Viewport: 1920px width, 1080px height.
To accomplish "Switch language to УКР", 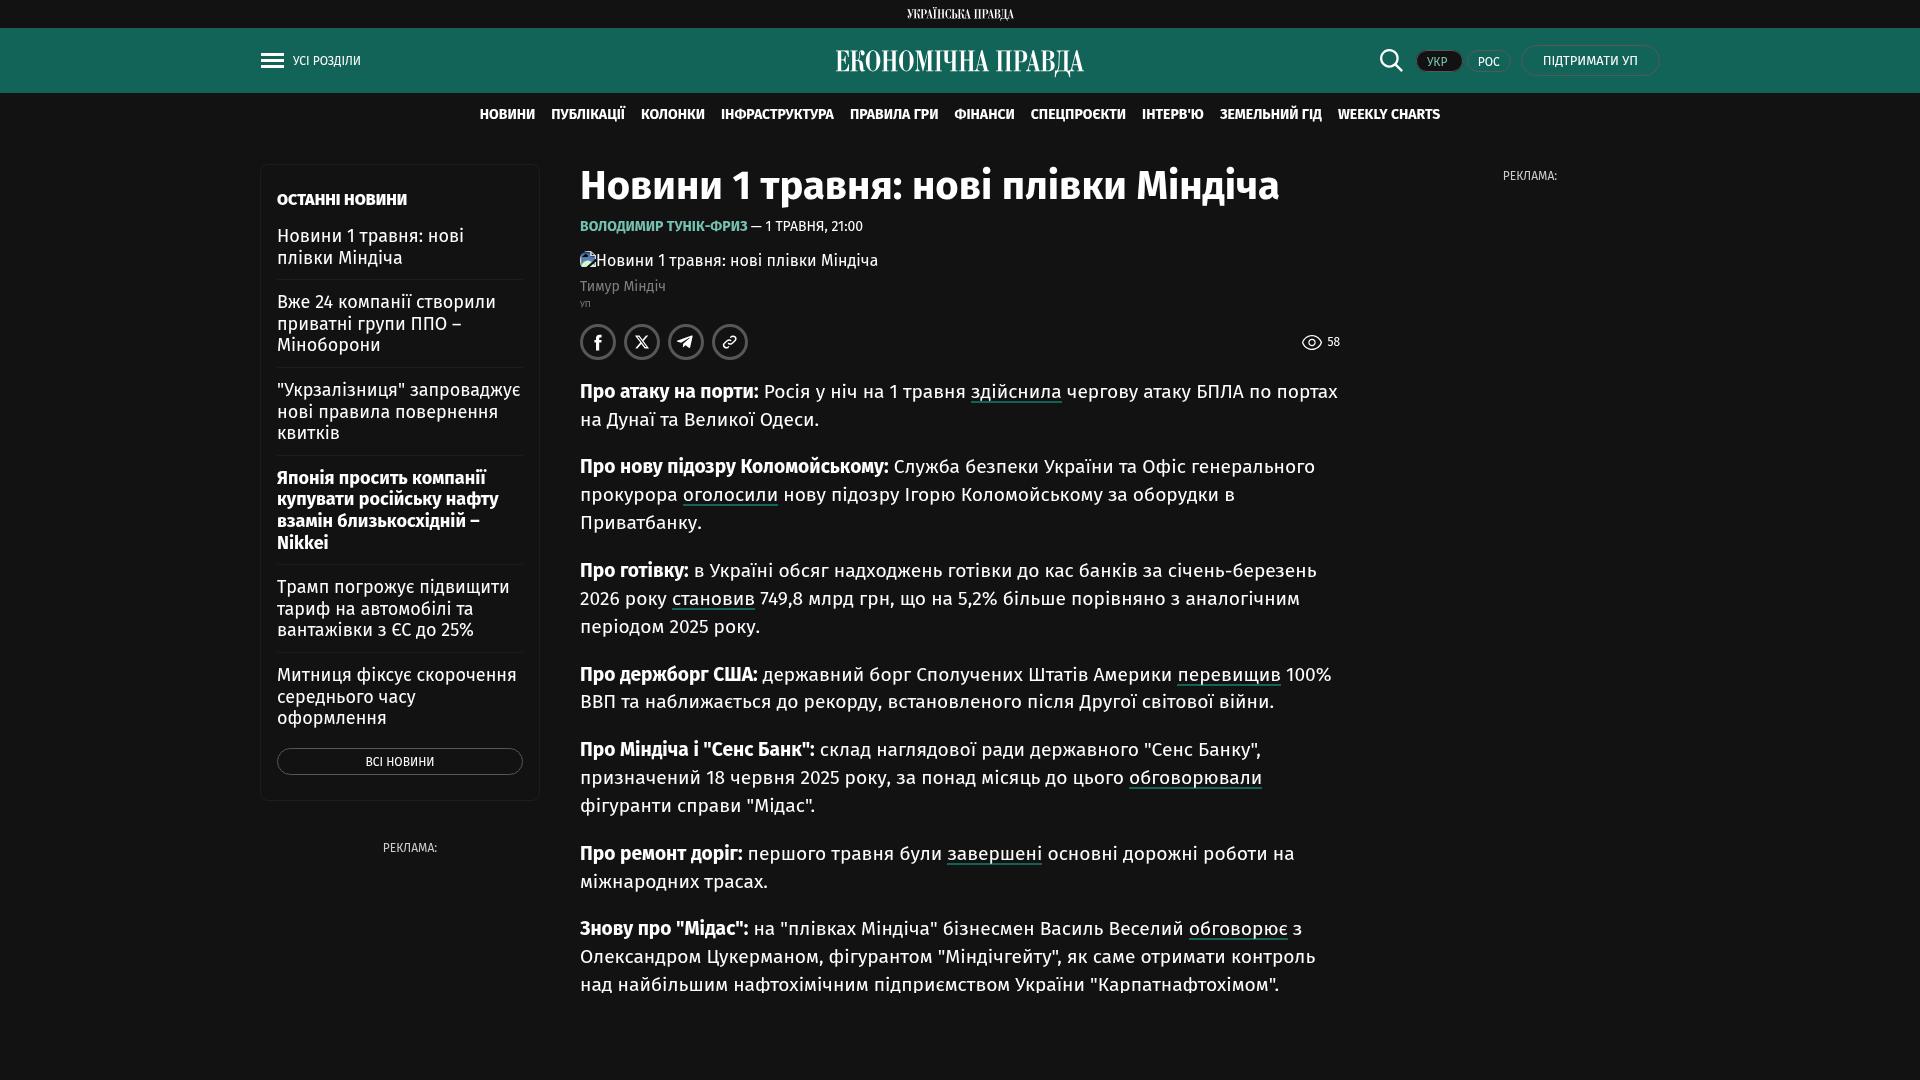I will tap(1438, 61).
